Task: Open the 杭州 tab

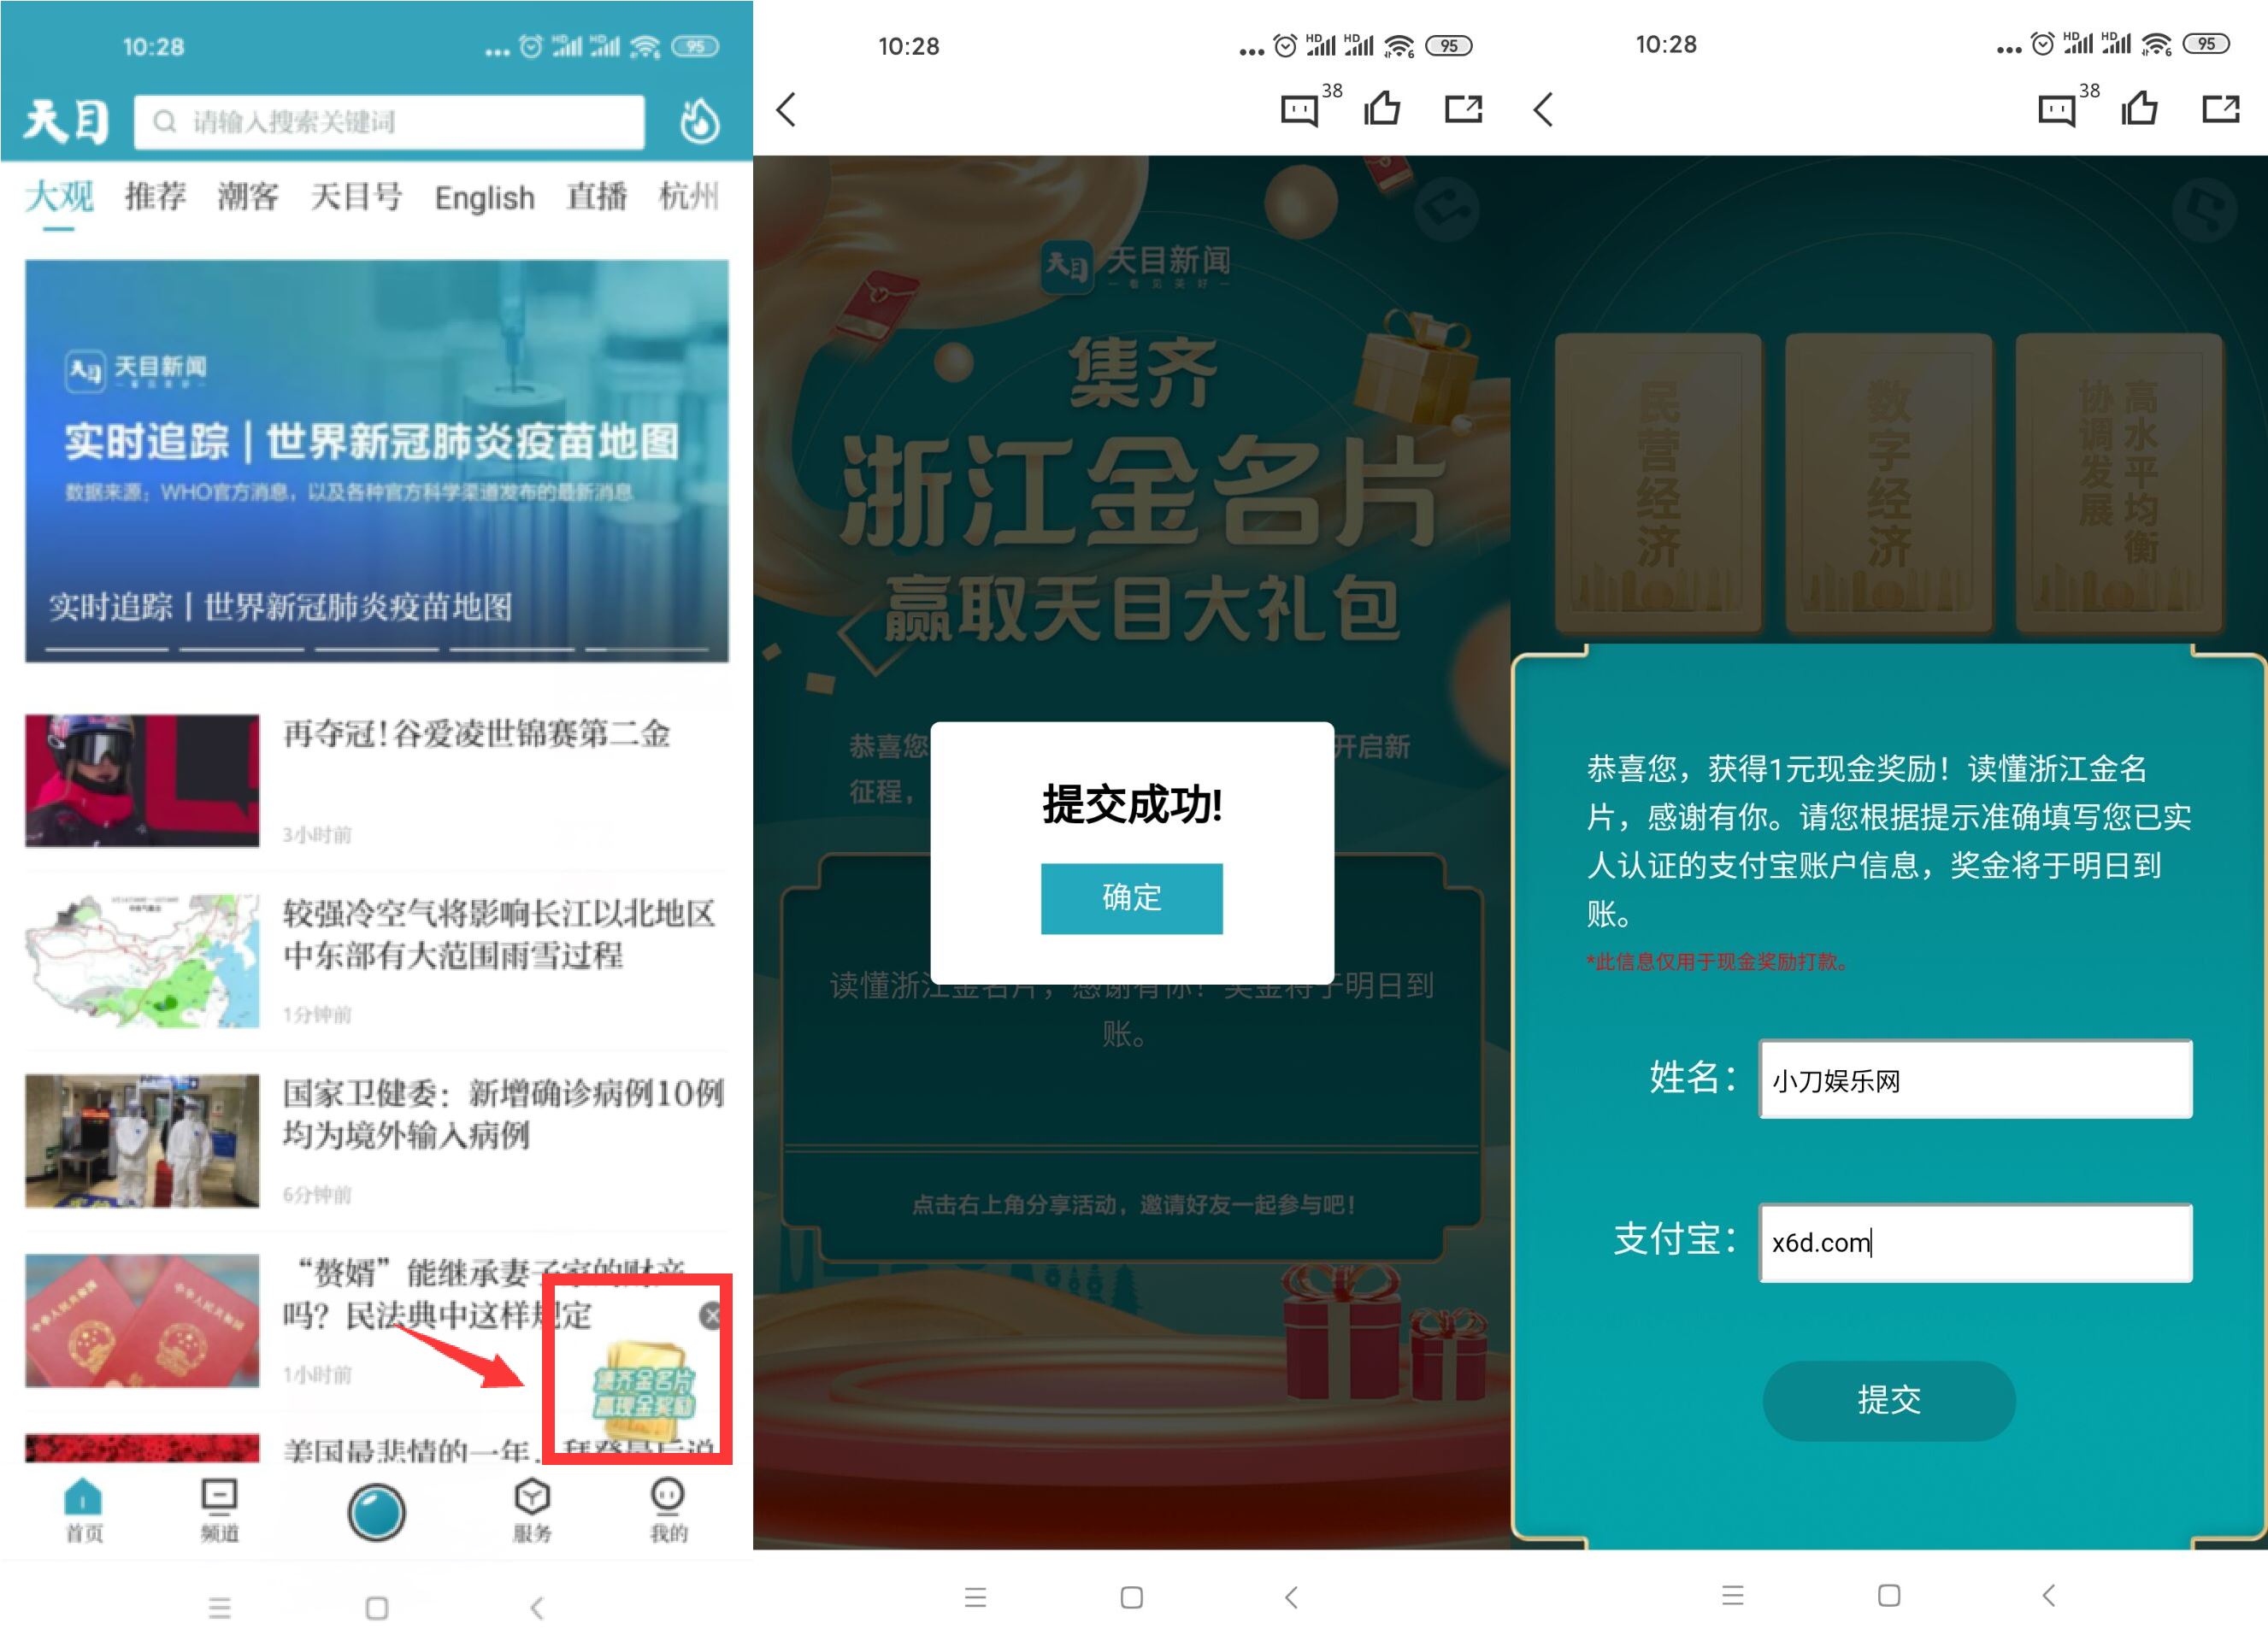Action: pyautogui.click(x=688, y=197)
